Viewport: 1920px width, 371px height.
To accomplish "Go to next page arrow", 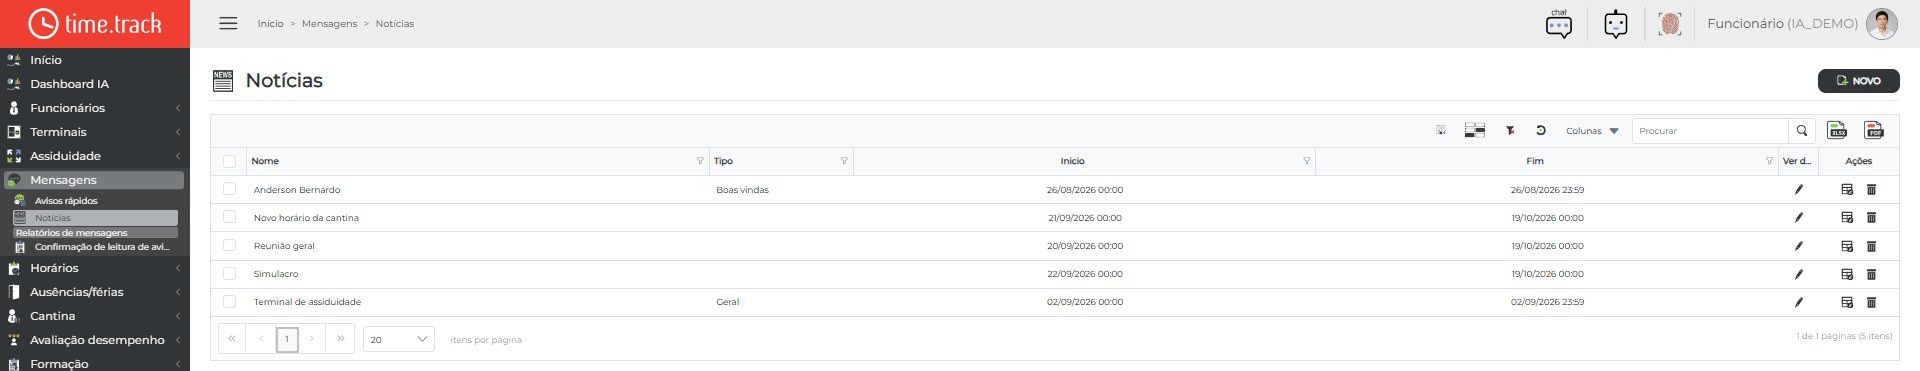I will tap(312, 339).
